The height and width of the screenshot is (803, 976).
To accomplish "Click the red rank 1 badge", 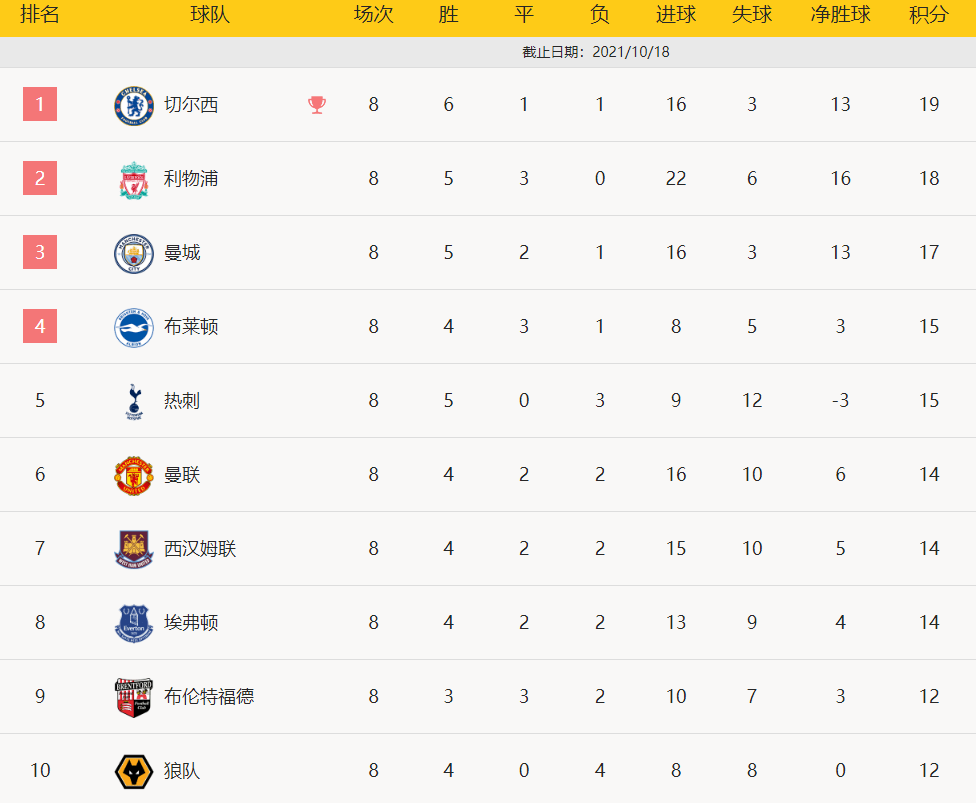I will pyautogui.click(x=40, y=104).
